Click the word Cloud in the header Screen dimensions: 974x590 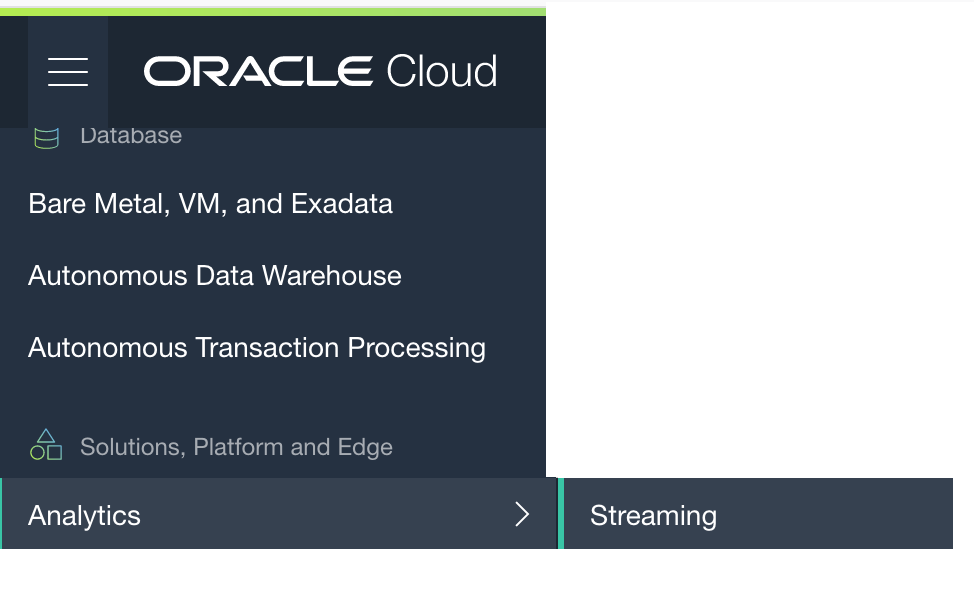tap(441, 72)
